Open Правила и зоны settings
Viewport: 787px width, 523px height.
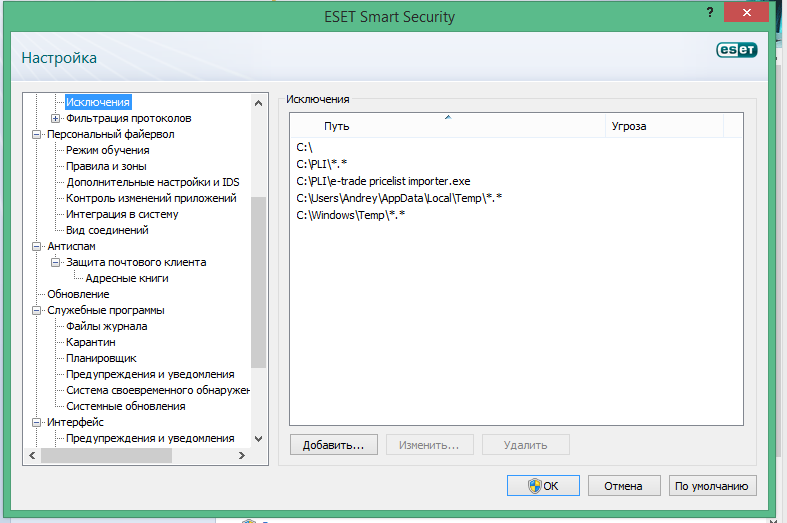coord(106,167)
